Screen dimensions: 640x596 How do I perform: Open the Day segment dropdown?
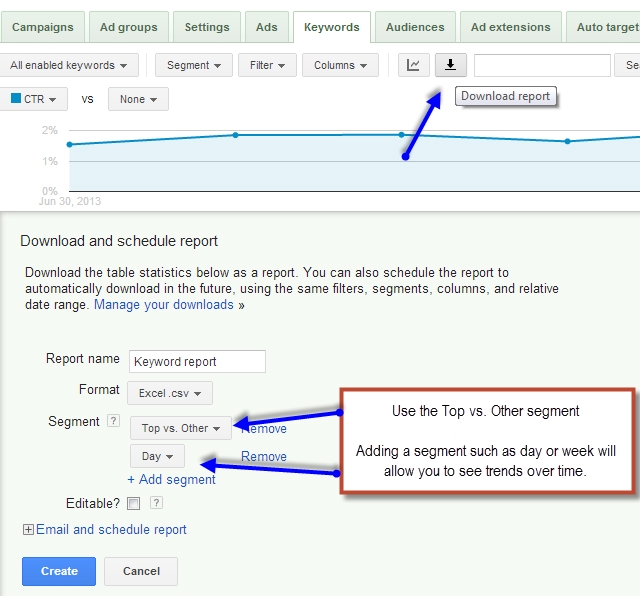(x=157, y=456)
